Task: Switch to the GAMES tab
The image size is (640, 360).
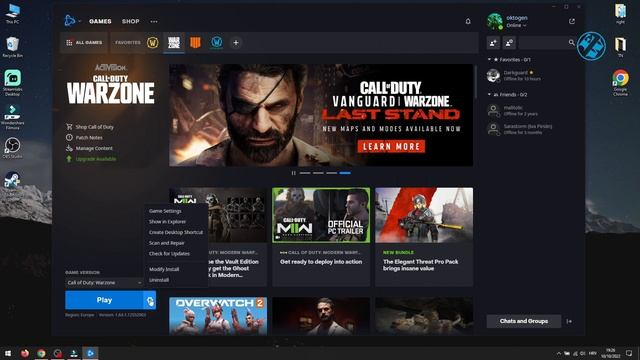Action: click(100, 21)
